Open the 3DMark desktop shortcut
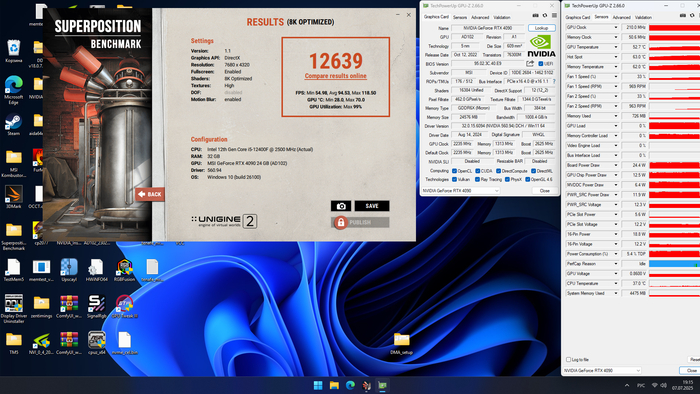700x394 pixels. point(13,197)
